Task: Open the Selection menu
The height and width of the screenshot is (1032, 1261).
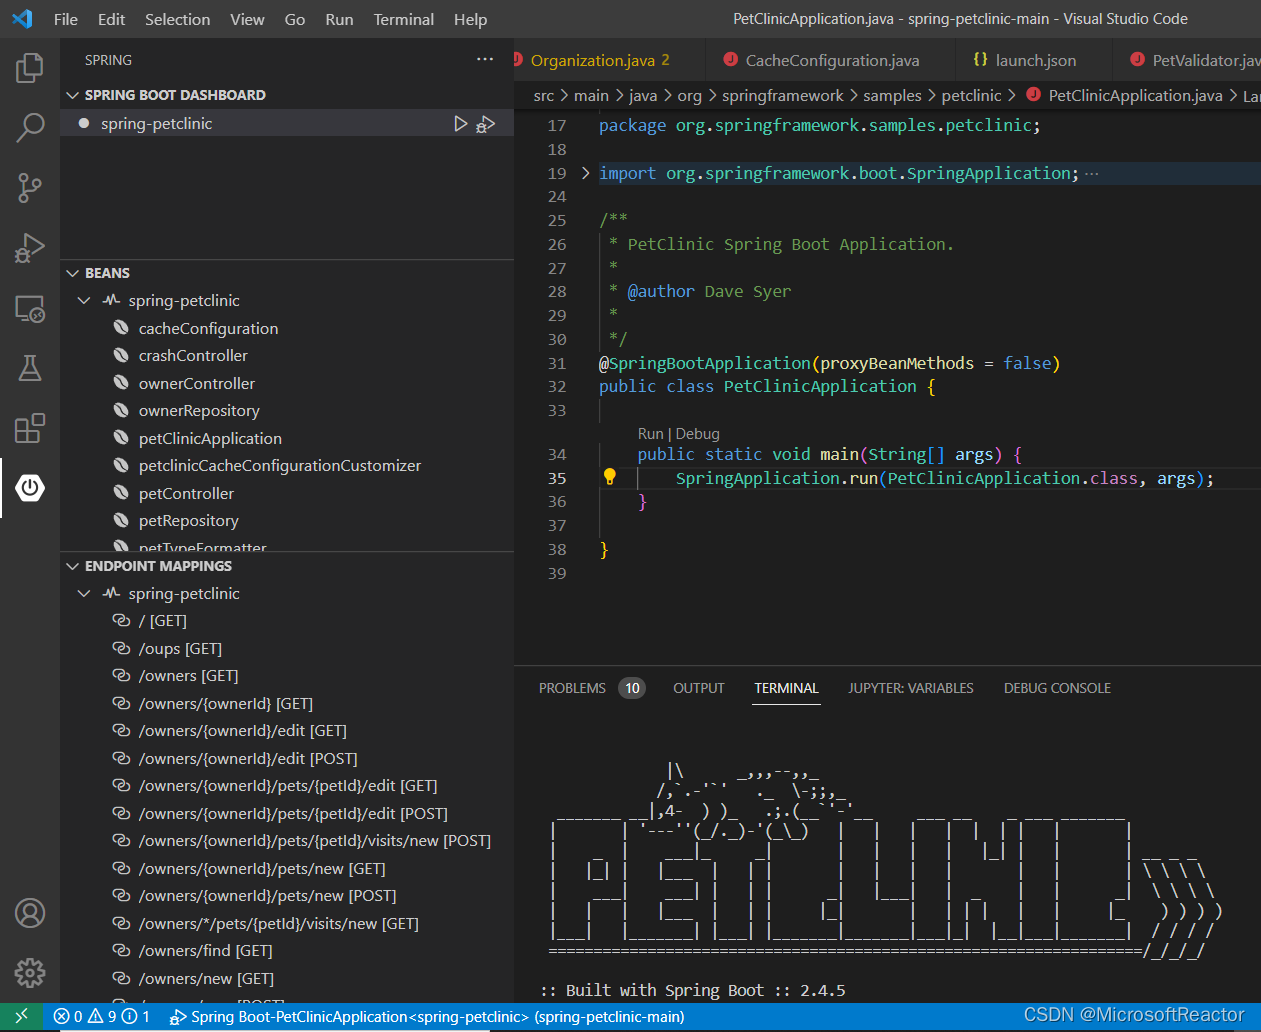Action: pos(178,19)
